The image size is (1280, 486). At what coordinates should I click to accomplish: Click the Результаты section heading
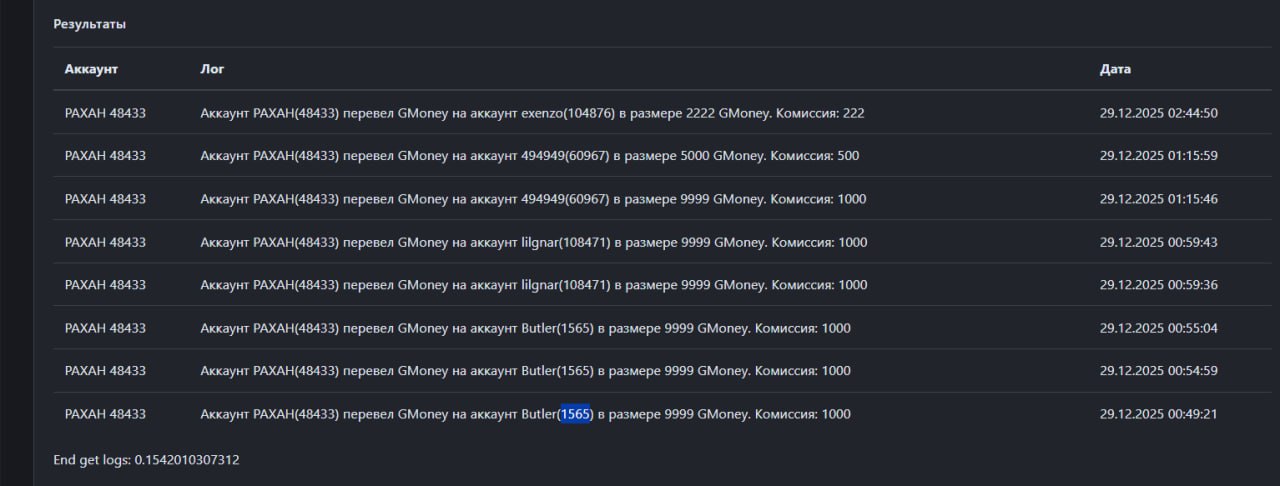(x=90, y=24)
